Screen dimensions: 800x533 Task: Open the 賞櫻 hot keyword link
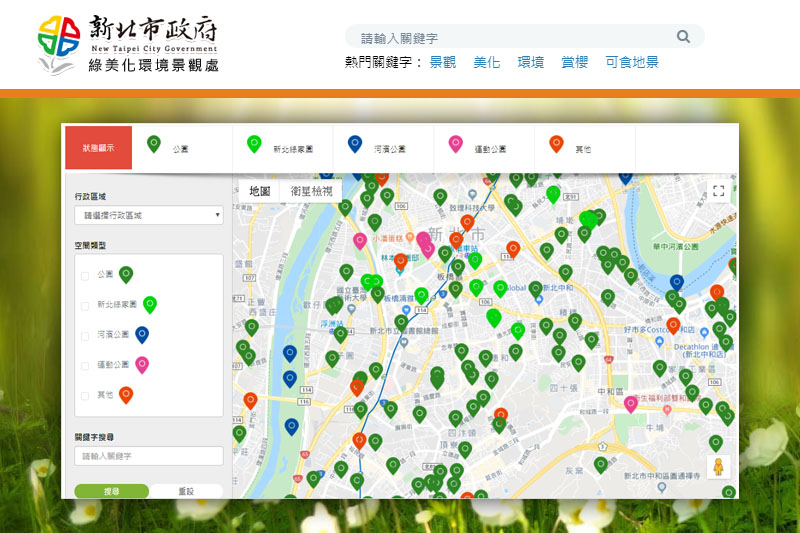575,62
